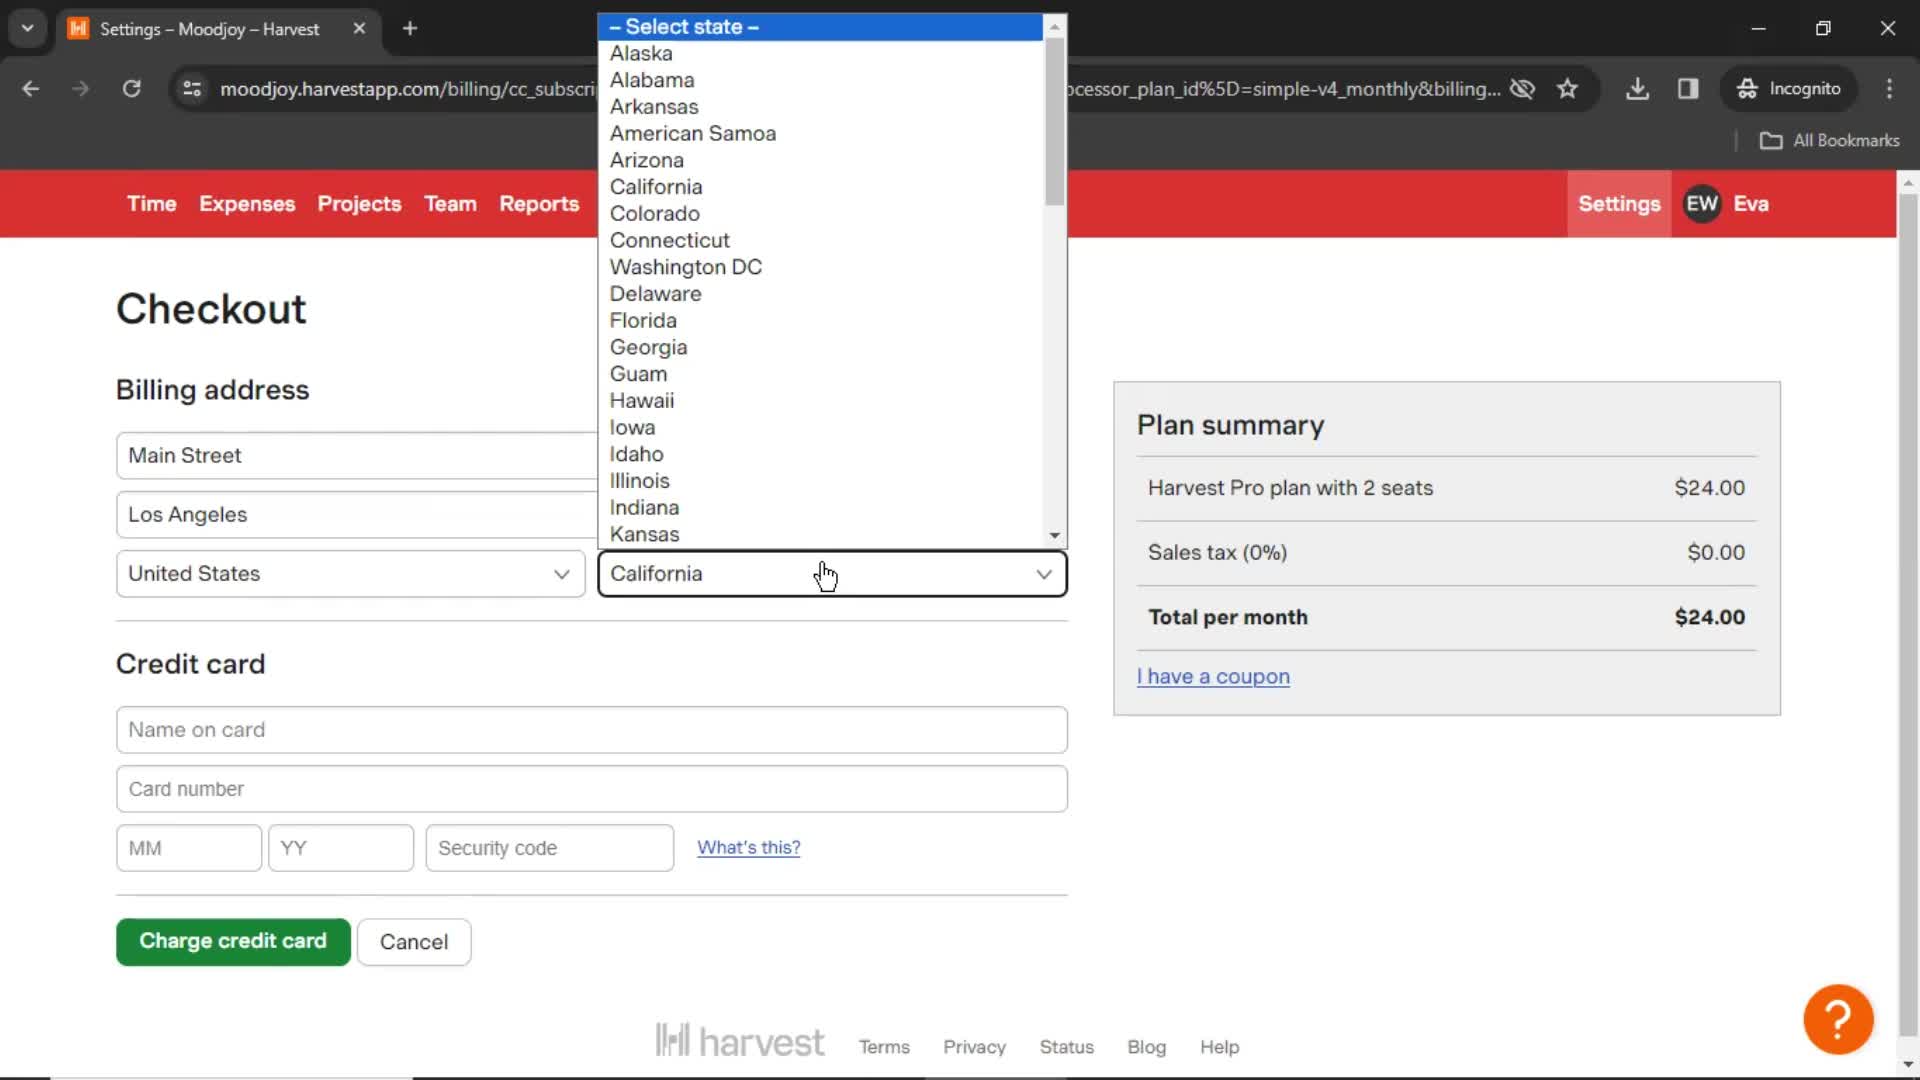Open Settings from top navigation
This screenshot has width=1920, height=1080.
click(1619, 203)
